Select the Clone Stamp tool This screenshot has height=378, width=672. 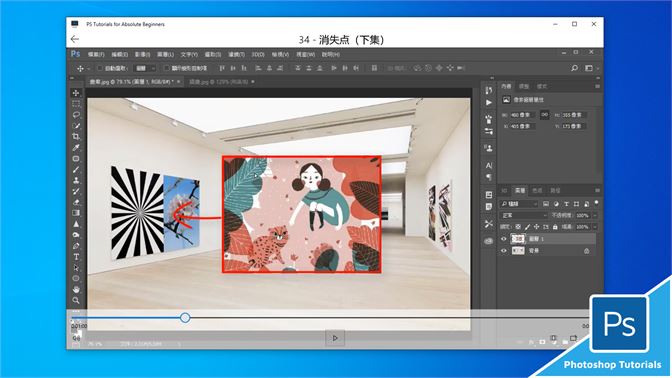tap(76, 180)
